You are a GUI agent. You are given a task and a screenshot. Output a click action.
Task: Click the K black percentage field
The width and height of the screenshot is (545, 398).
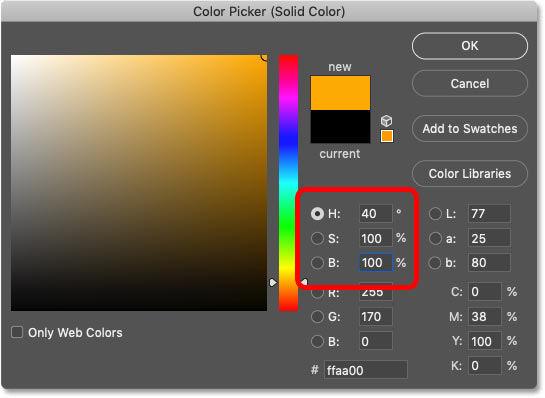(485, 366)
